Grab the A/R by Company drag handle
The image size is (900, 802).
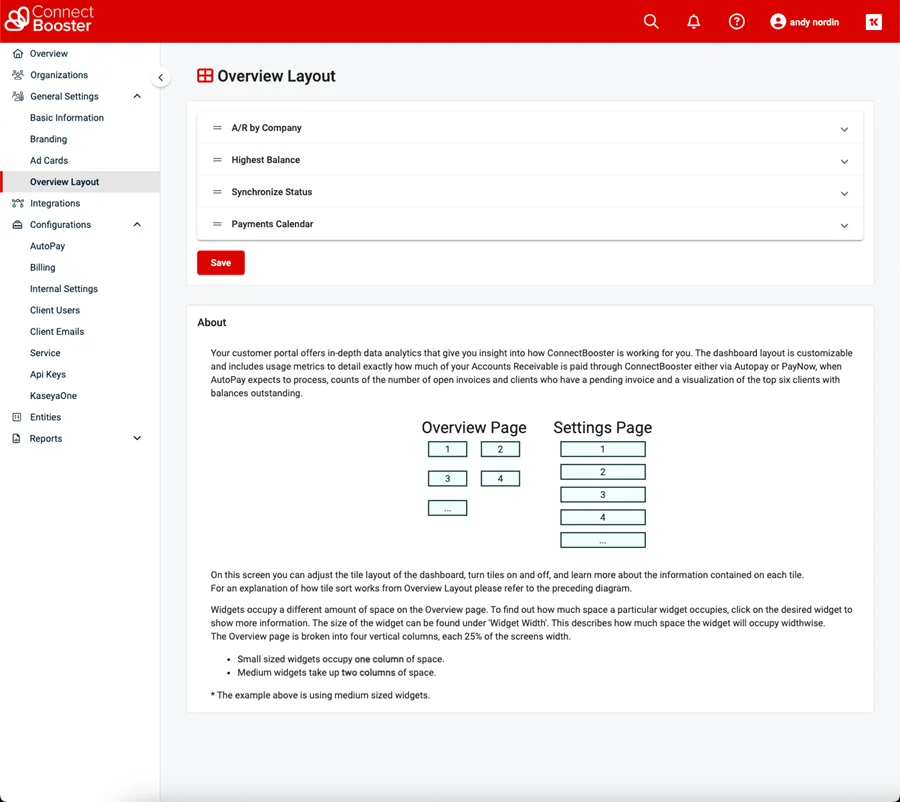(x=217, y=128)
